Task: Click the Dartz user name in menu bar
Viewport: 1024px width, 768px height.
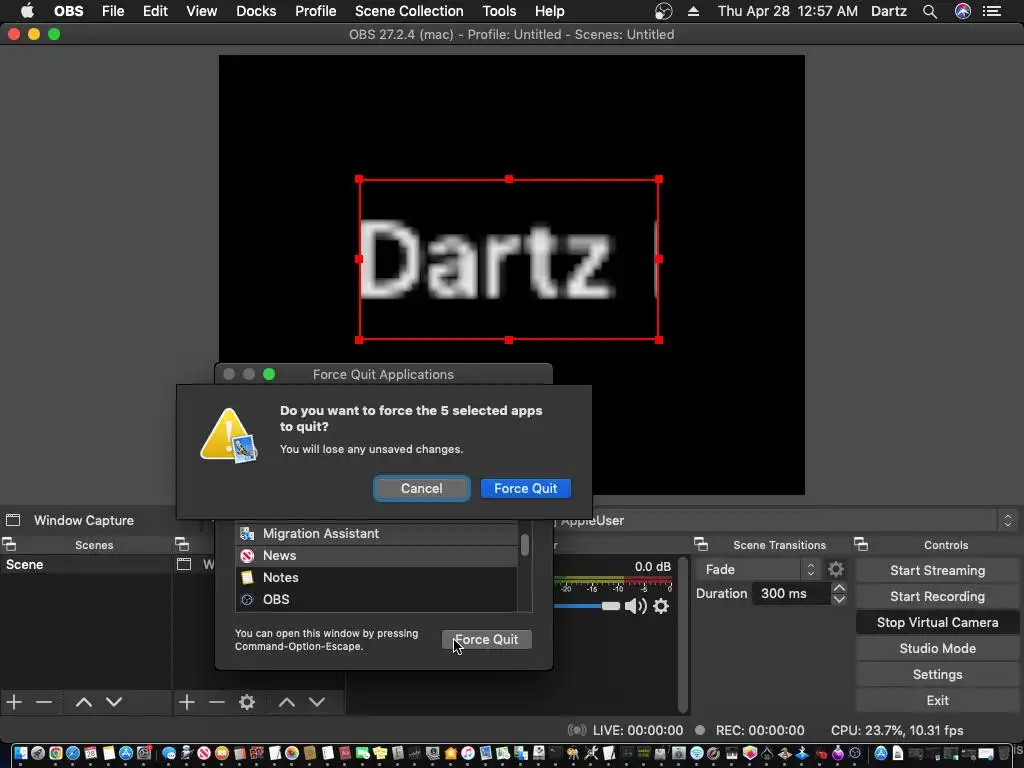Action: tap(889, 11)
